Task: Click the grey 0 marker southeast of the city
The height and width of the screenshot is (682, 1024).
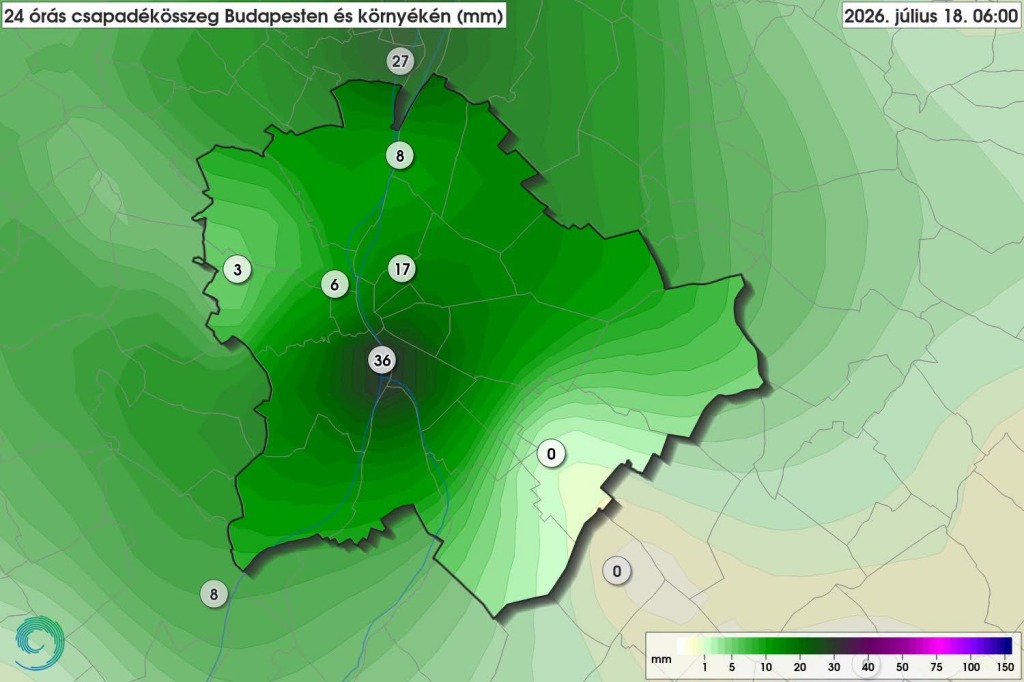Action: (x=616, y=572)
